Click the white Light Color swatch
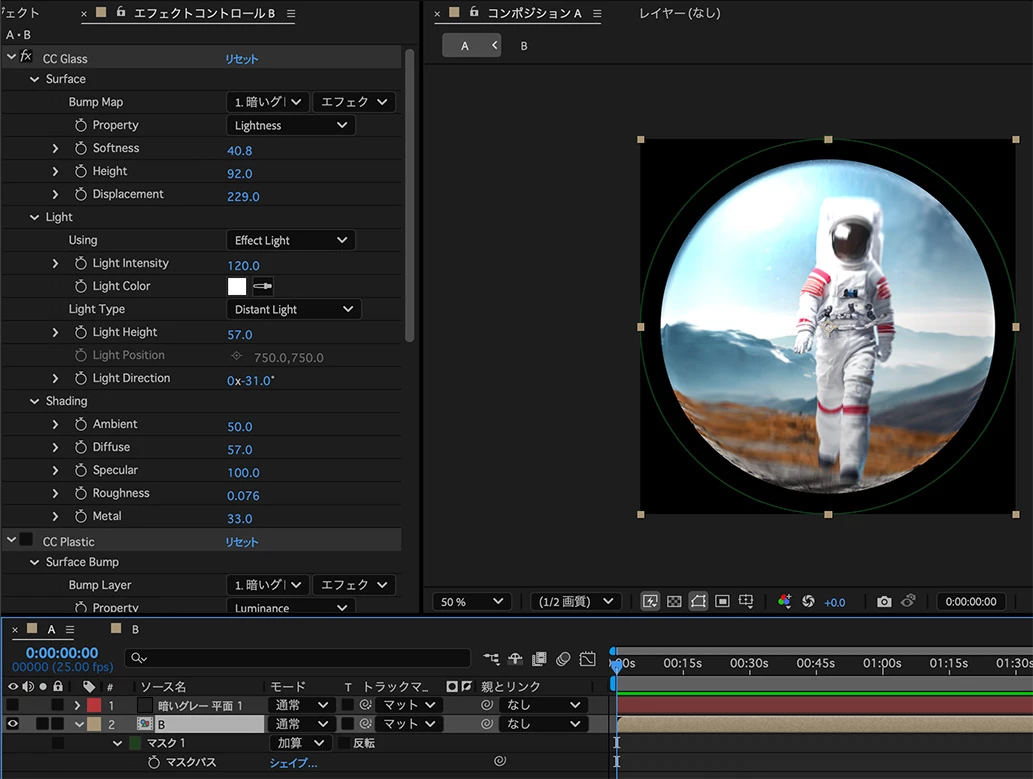1033x779 pixels. [x=237, y=287]
